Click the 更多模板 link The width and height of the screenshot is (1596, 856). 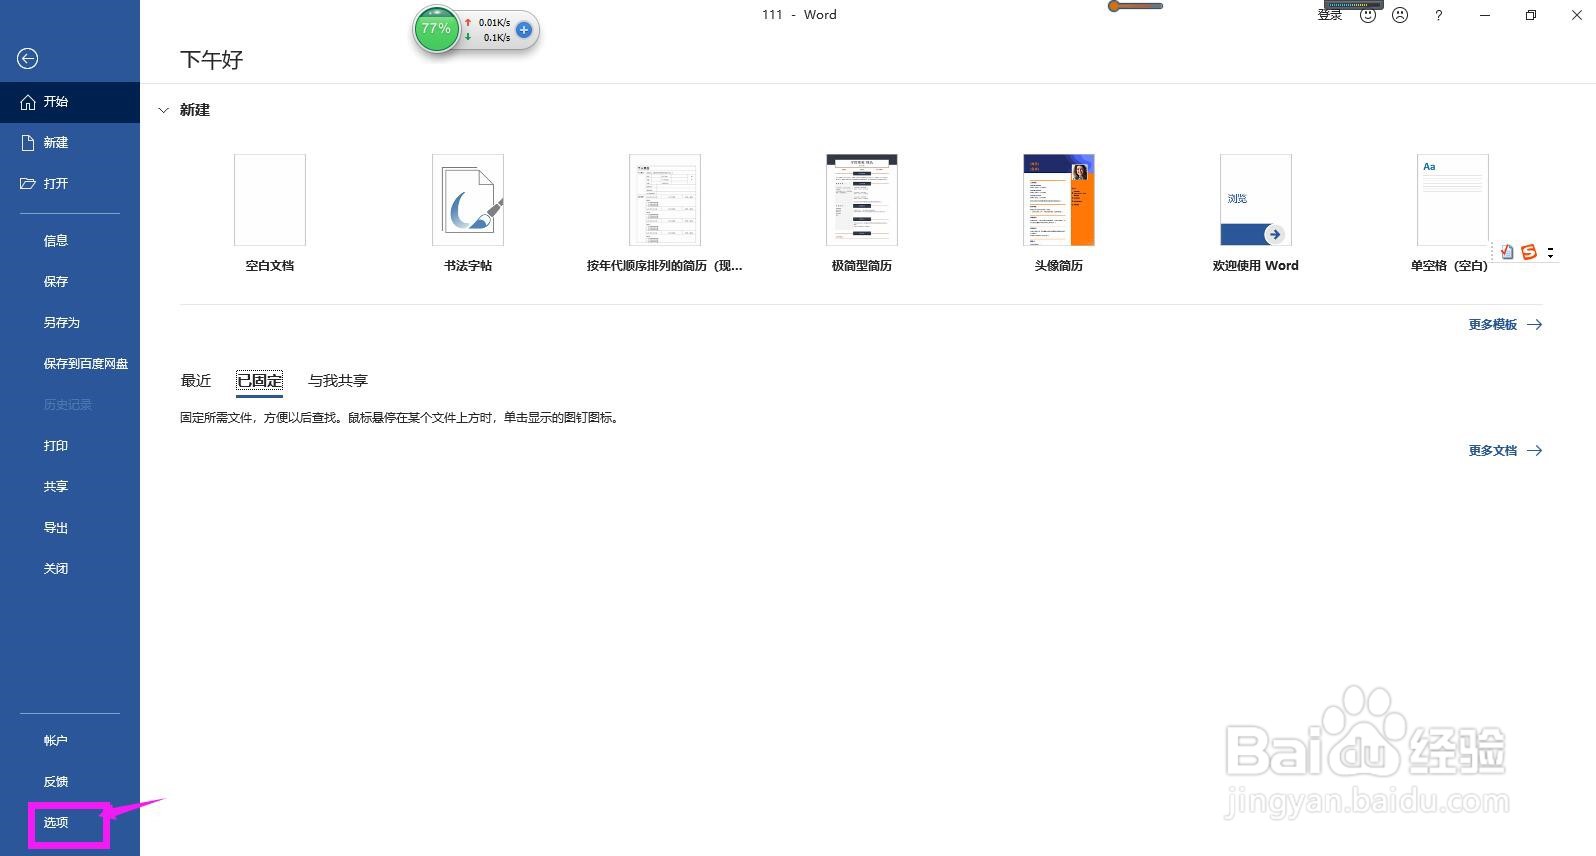[1505, 325]
